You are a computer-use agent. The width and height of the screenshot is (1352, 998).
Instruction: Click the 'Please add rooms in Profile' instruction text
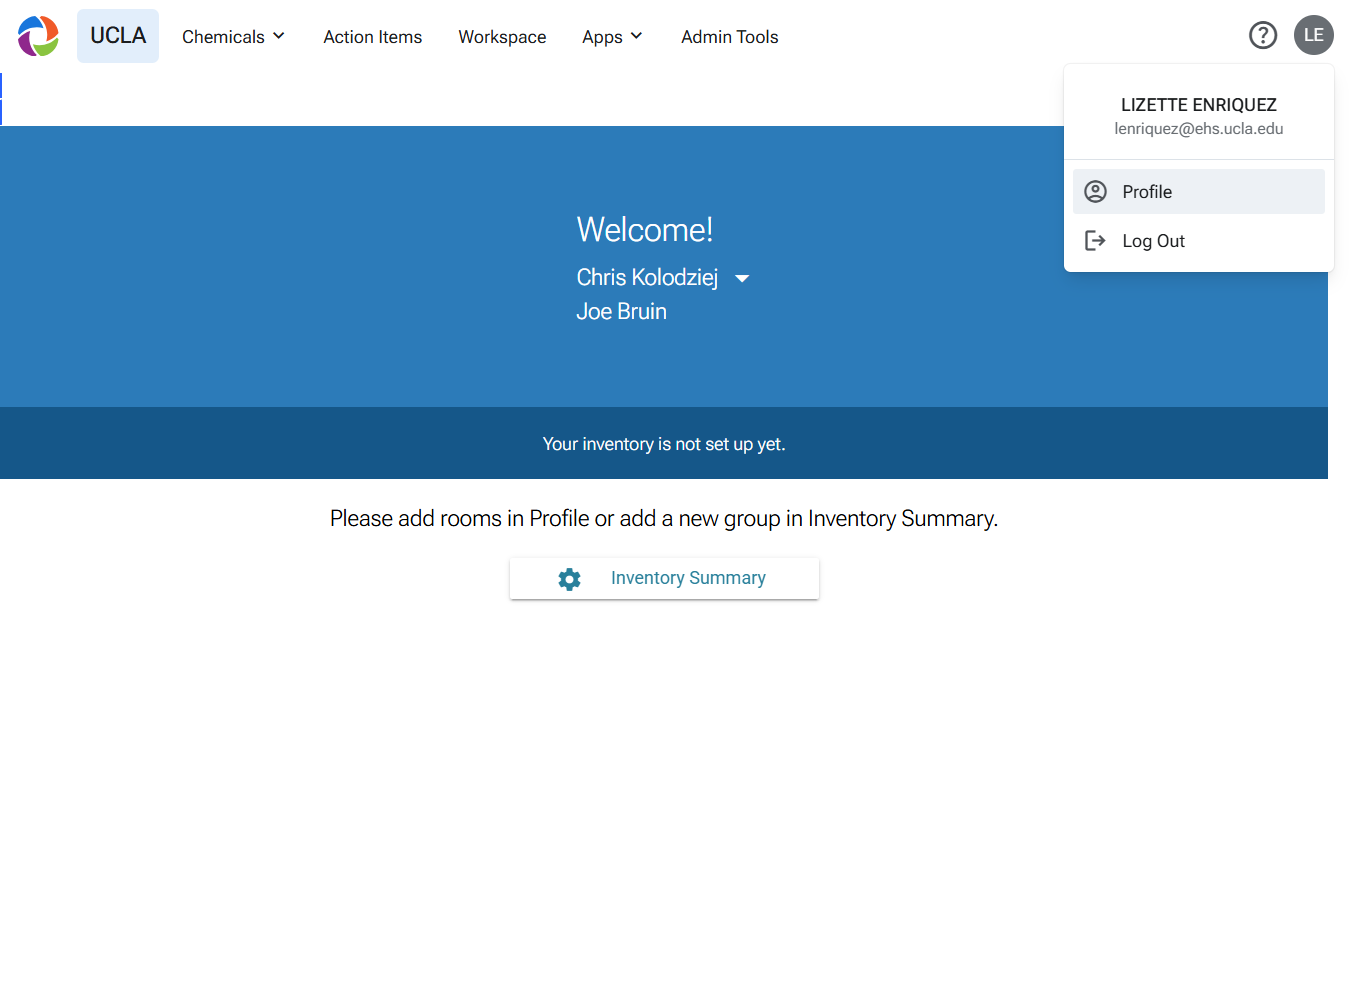tap(664, 519)
